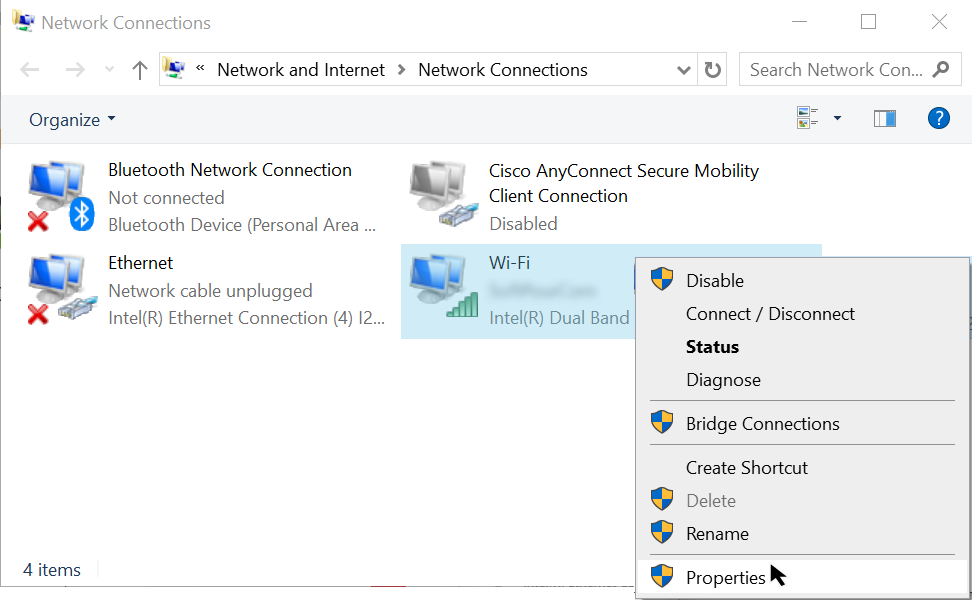This screenshot has height=600, width=972.
Task: Click the Intel(R) Dual Band device text
Action: (x=559, y=317)
